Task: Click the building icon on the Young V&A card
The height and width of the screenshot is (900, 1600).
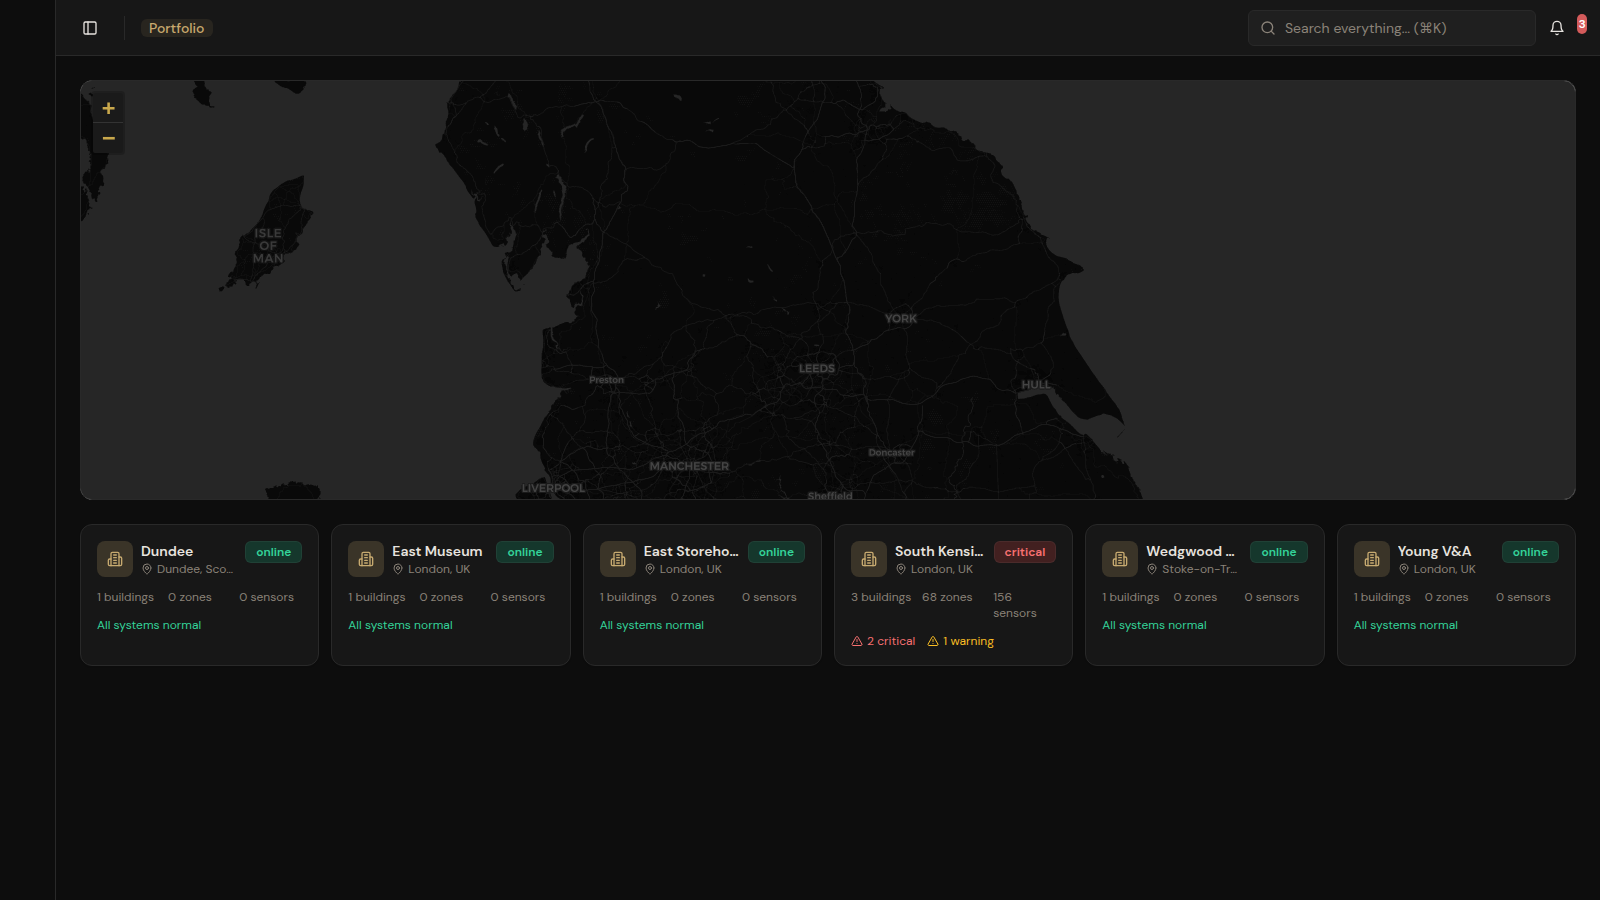Action: 1371,559
